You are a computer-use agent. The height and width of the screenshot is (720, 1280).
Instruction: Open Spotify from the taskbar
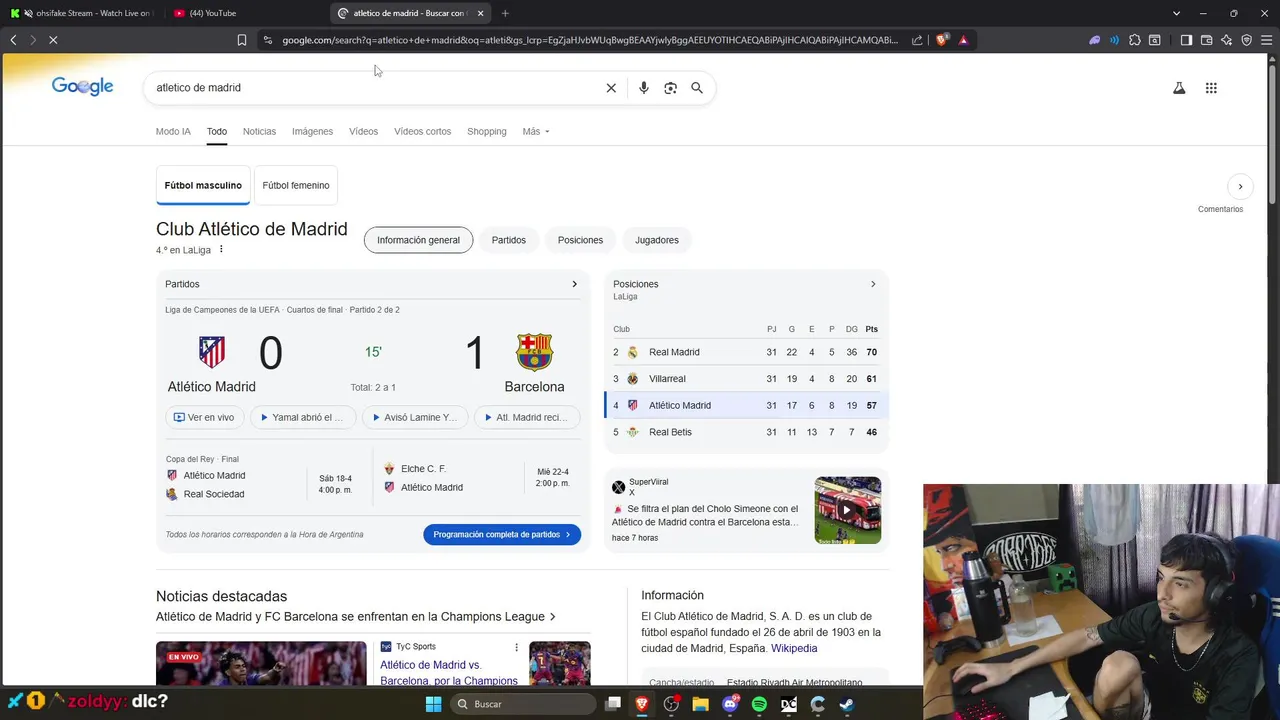759,704
